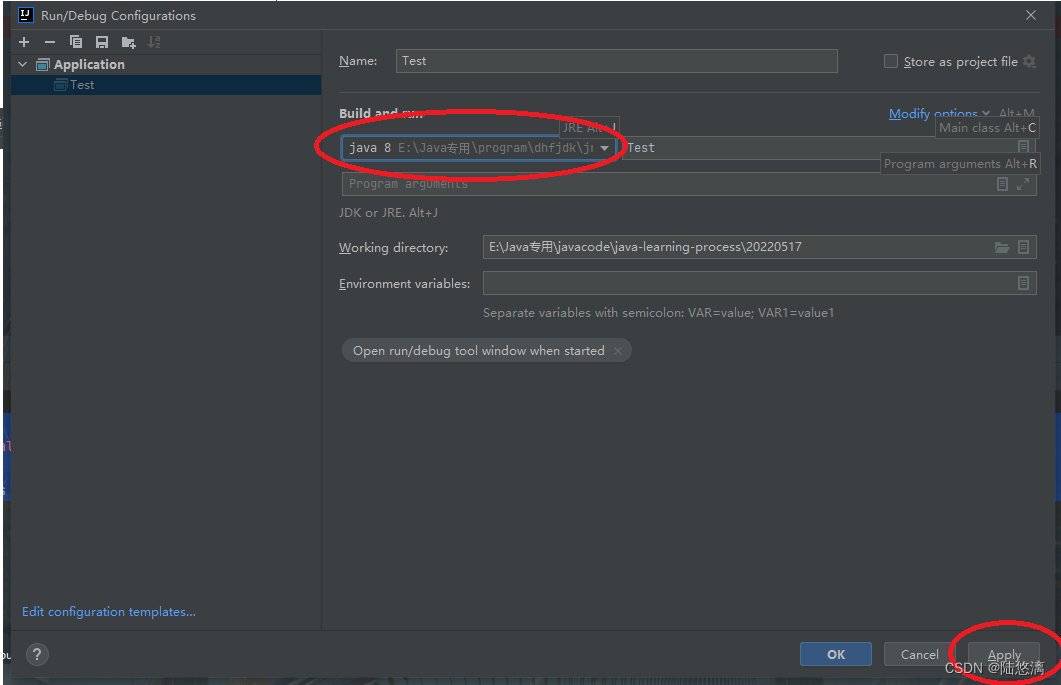Click the 'JDK or JRE. Alt+J' hint text
The height and width of the screenshot is (685, 1061).
click(x=388, y=213)
